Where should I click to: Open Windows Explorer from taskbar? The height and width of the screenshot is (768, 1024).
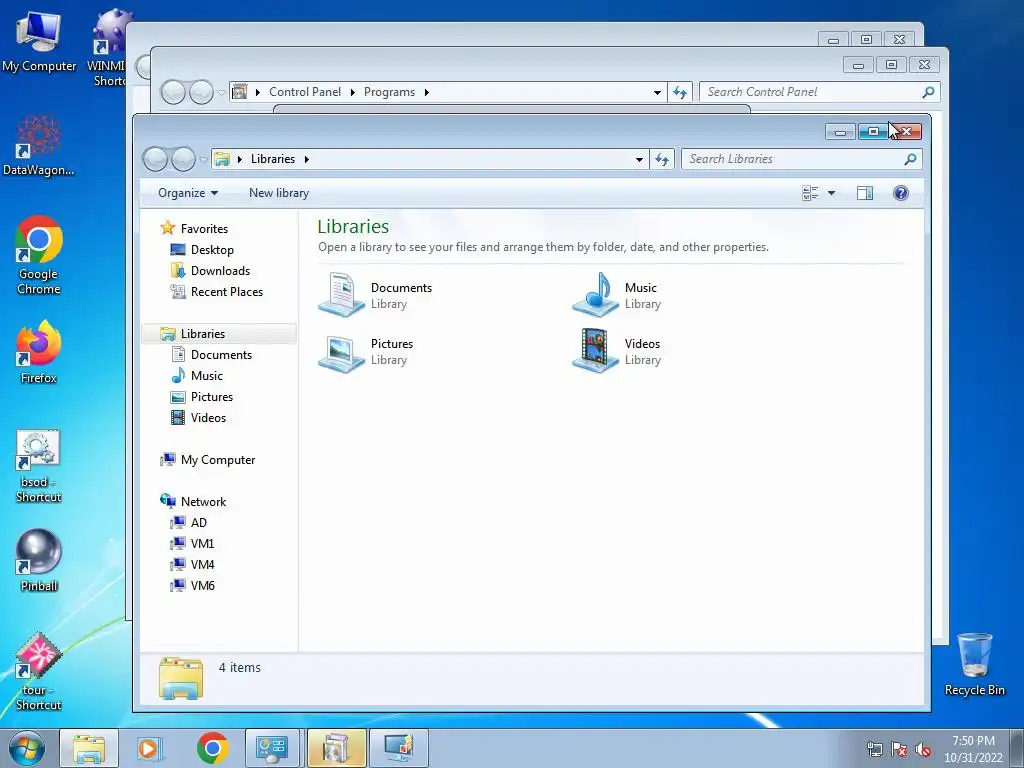point(89,748)
